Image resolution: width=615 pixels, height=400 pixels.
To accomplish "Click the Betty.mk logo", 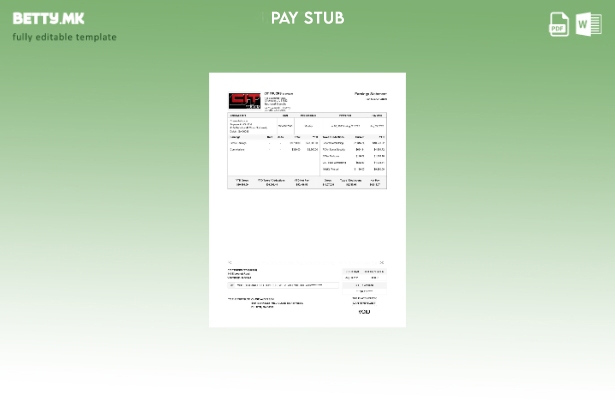I will click(x=48, y=18).
